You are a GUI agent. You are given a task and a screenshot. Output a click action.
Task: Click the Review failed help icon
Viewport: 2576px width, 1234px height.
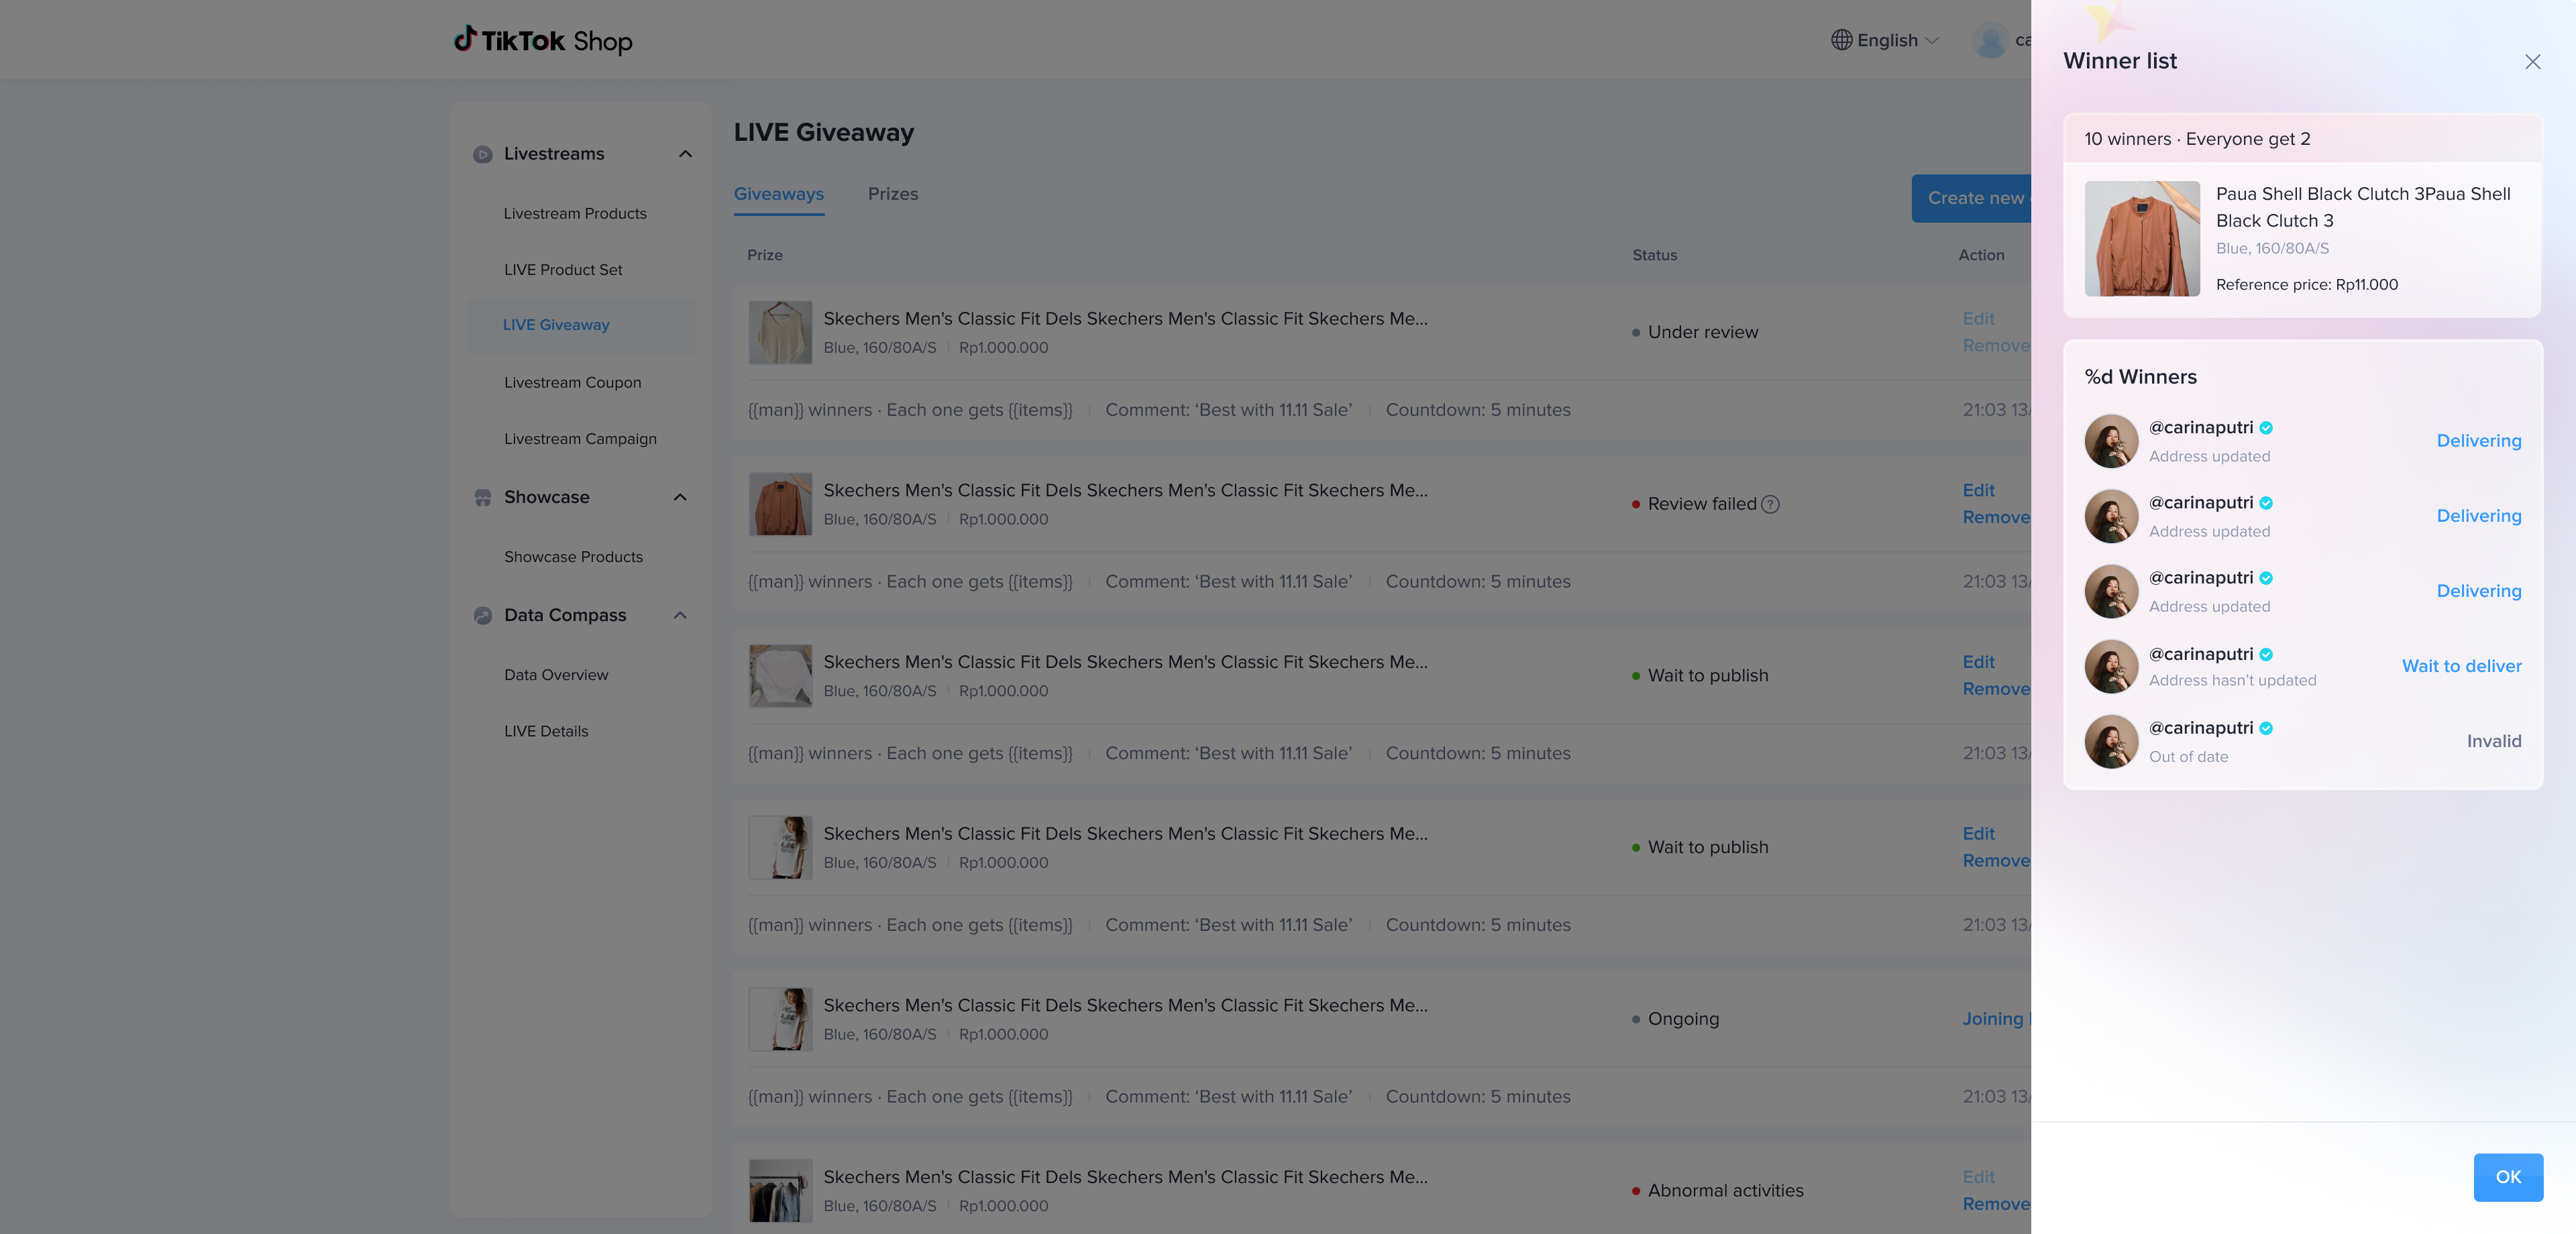coord(1770,504)
